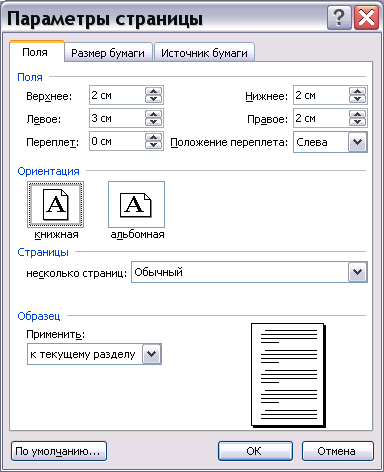Switch to the Источник бумаги tab
Viewport: 384px width, 472px height.
204,53
